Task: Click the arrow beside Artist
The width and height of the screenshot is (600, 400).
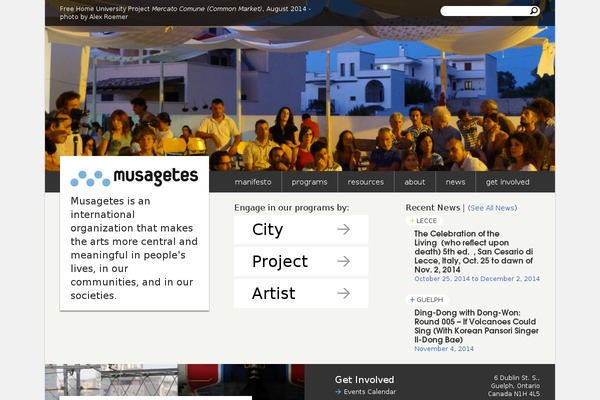Action: 343,293
